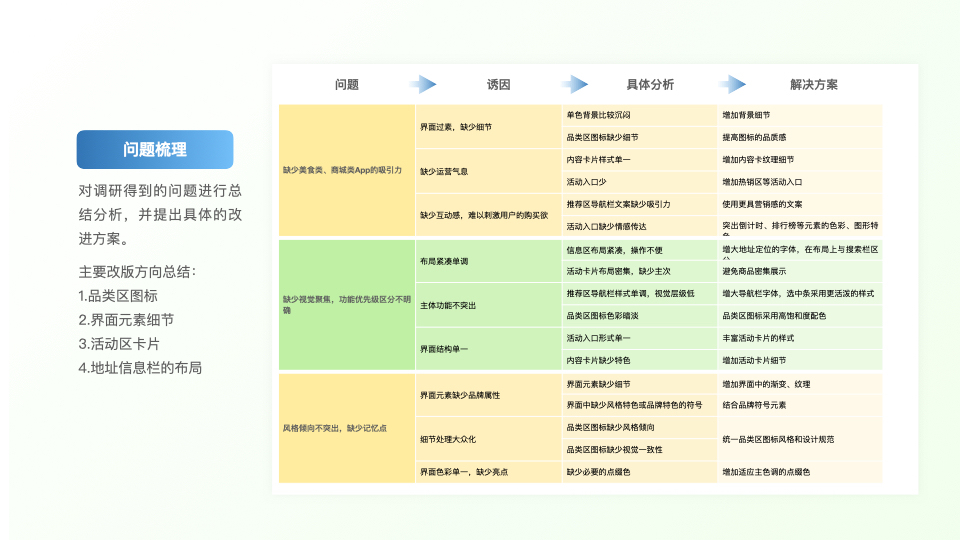Click cause cell '缺少运营气息'
This screenshot has width=960, height=540.
[x=489, y=171]
